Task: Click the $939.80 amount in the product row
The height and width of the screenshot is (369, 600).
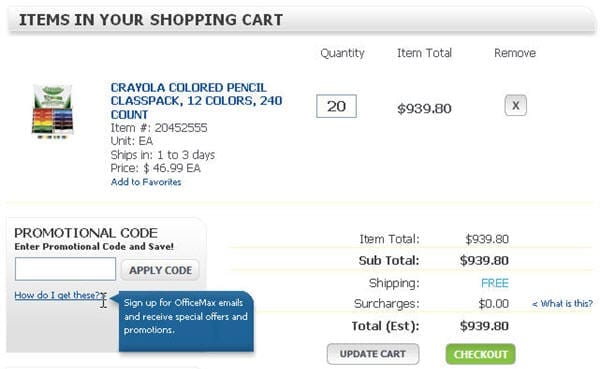Action: (424, 109)
